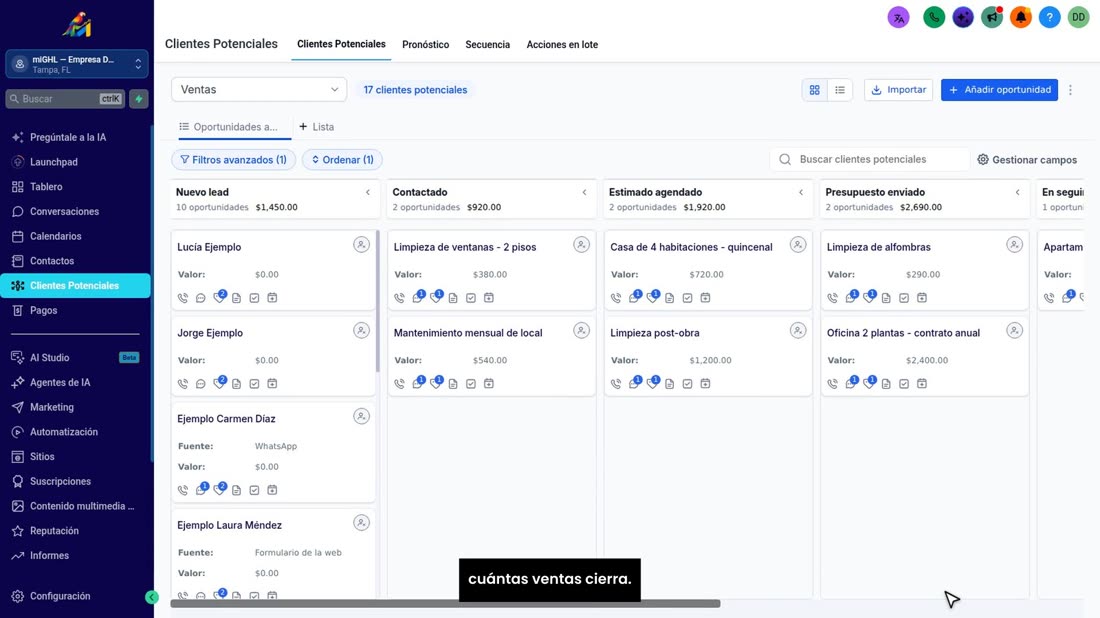Open calendar icon on Limpieza de alfombras card

922,298
